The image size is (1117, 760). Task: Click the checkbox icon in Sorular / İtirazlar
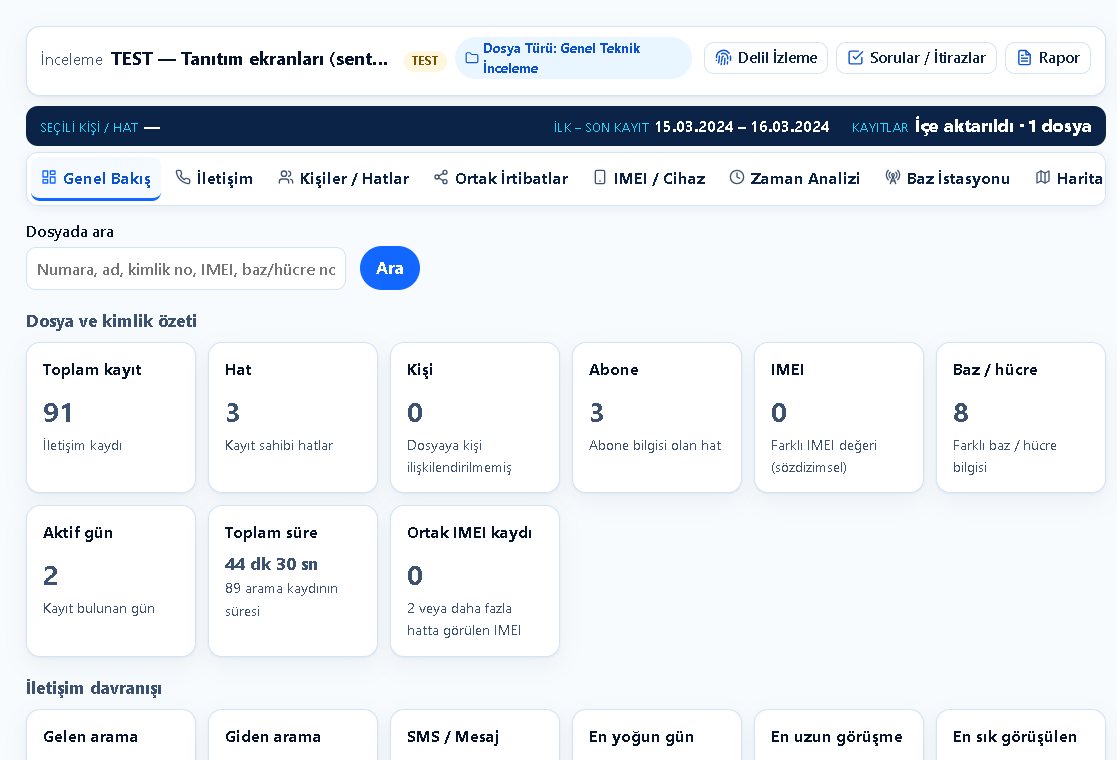point(856,58)
